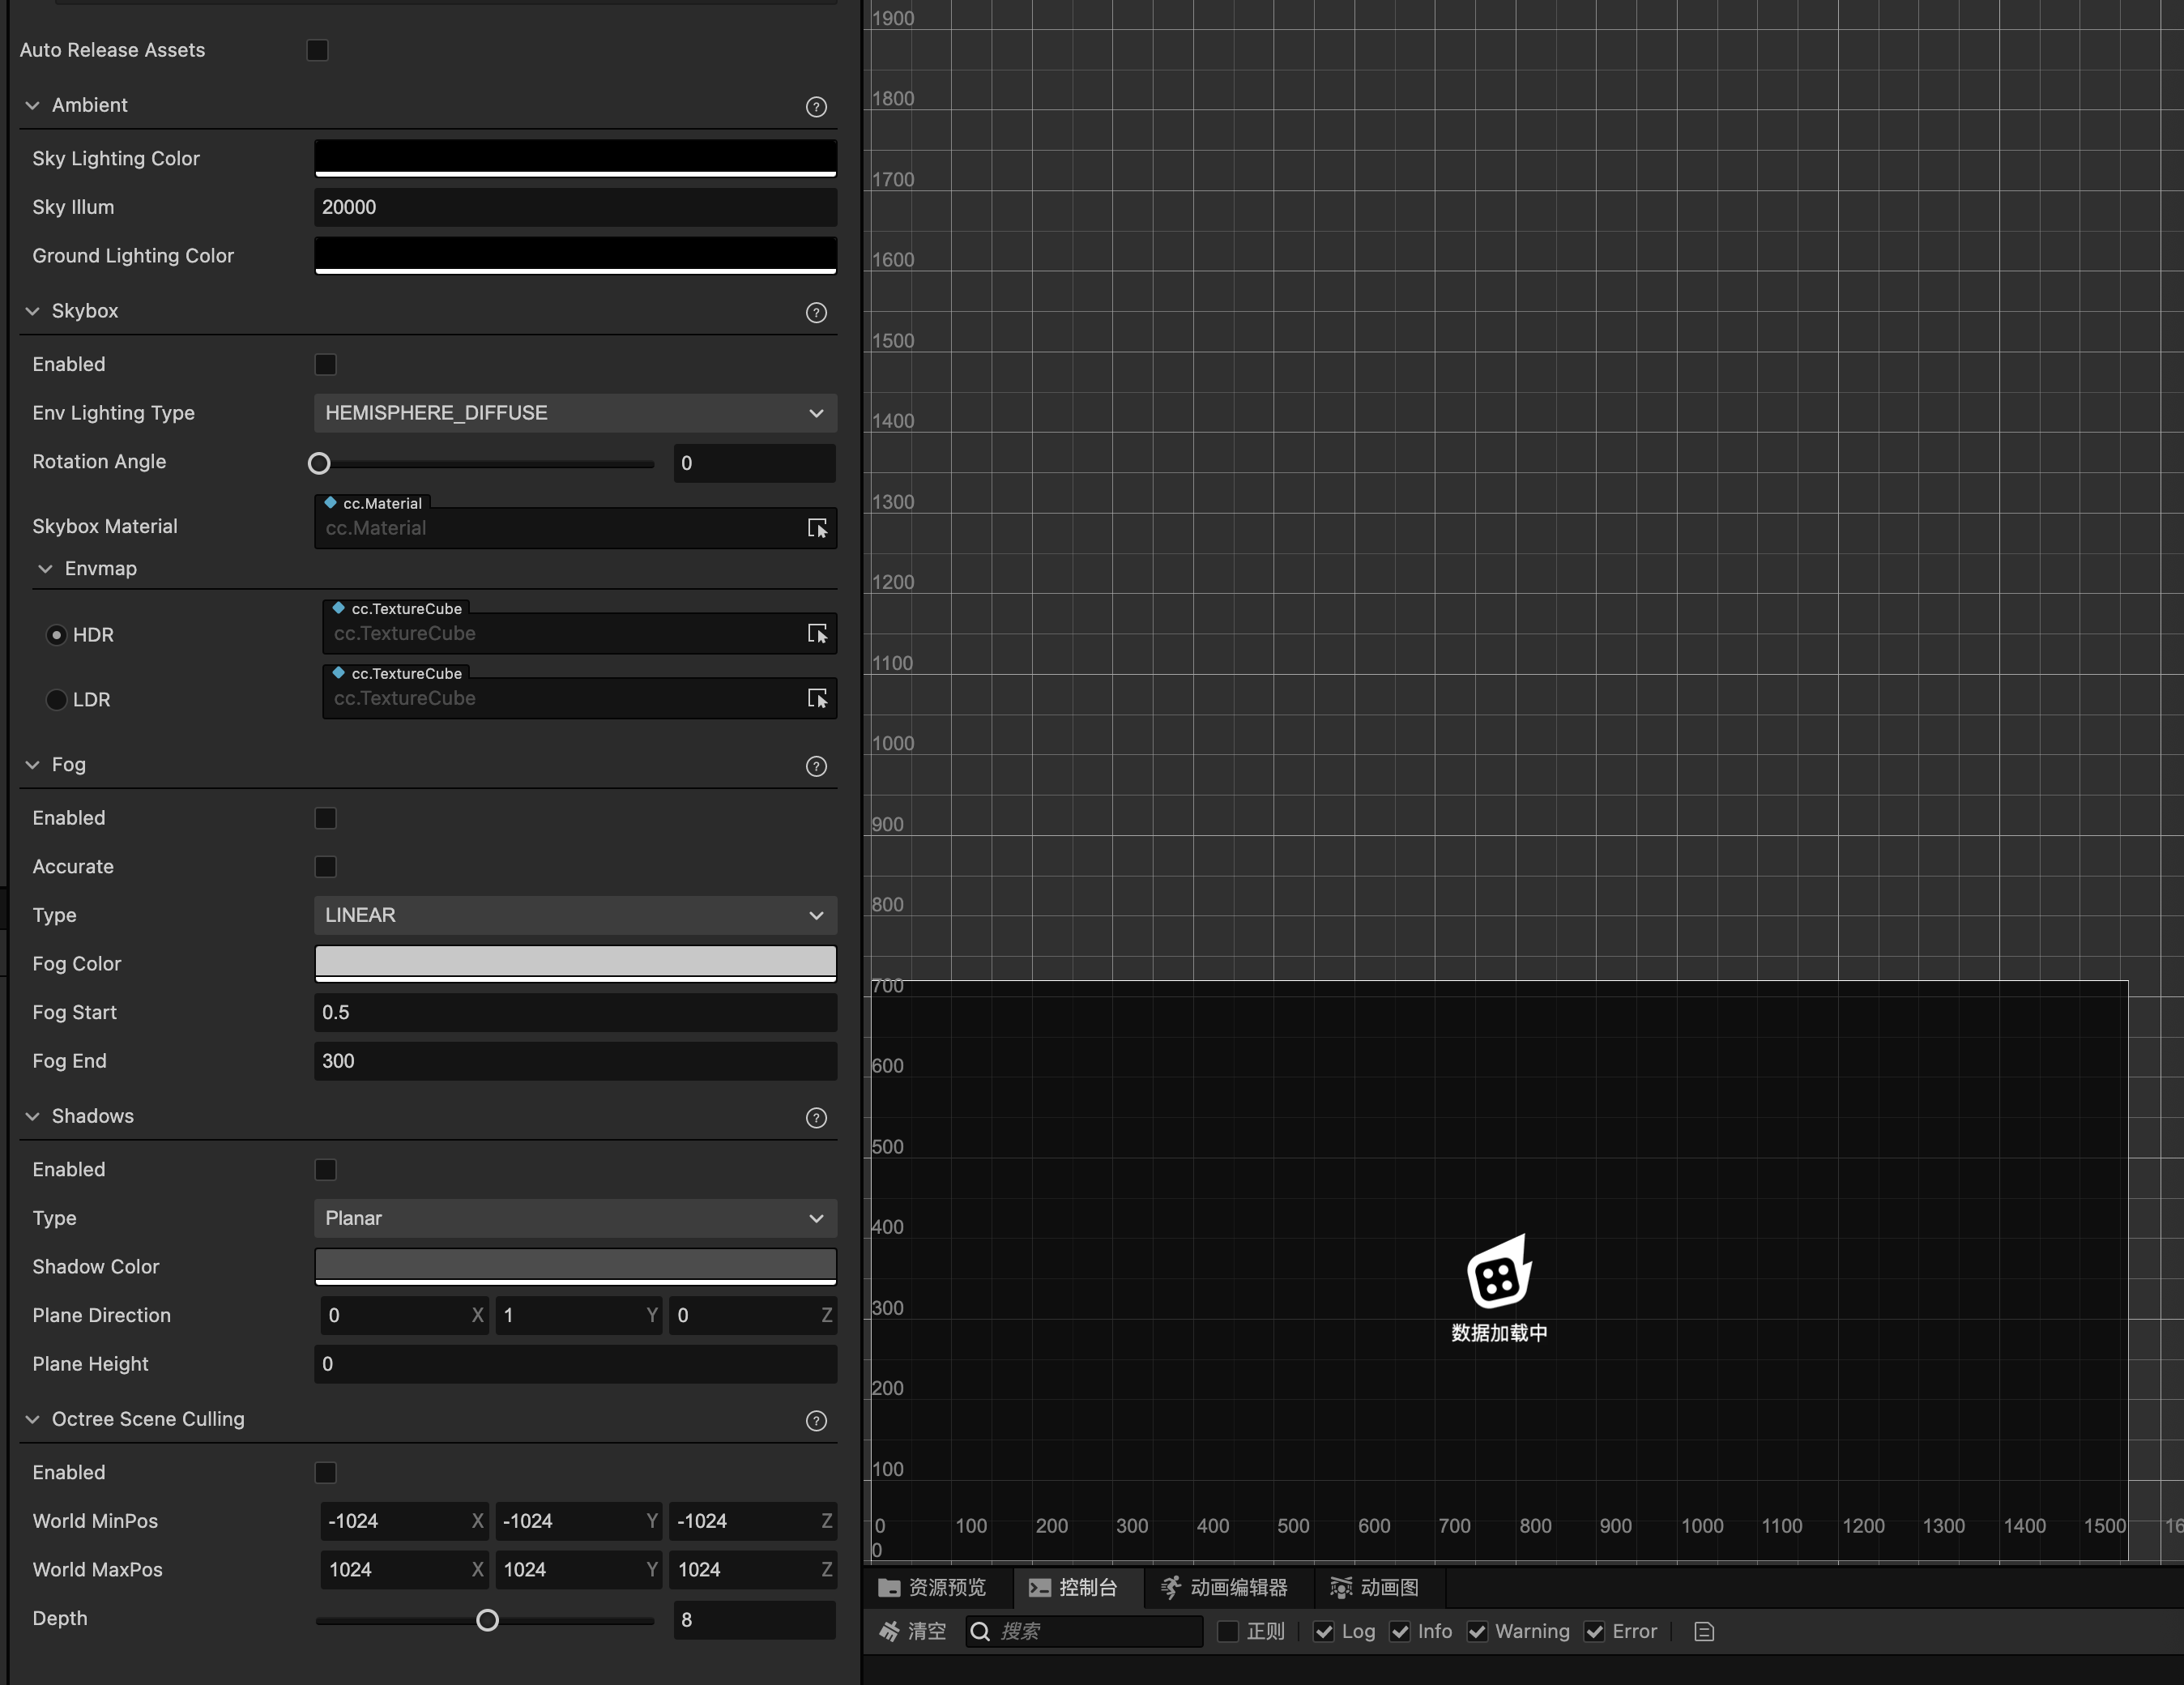Click the Ambient section help icon

pos(816,107)
